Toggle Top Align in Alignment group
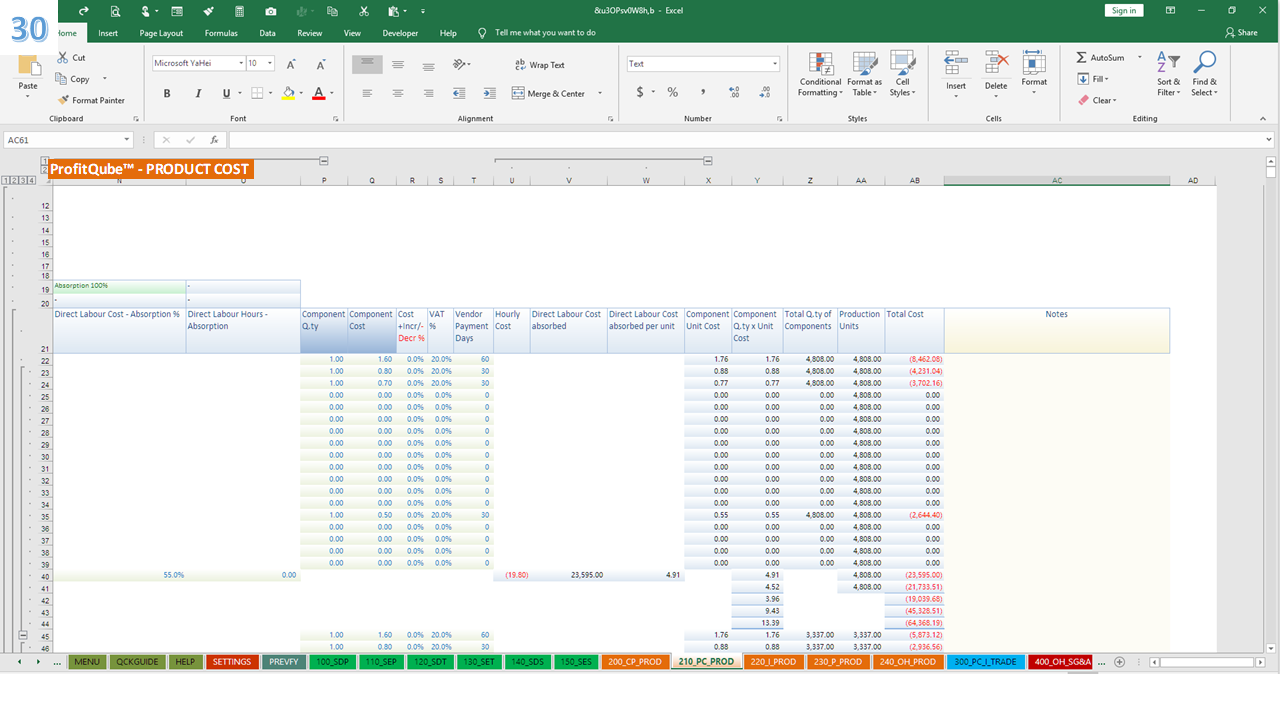This screenshot has height=720, width=1280. tap(367, 64)
